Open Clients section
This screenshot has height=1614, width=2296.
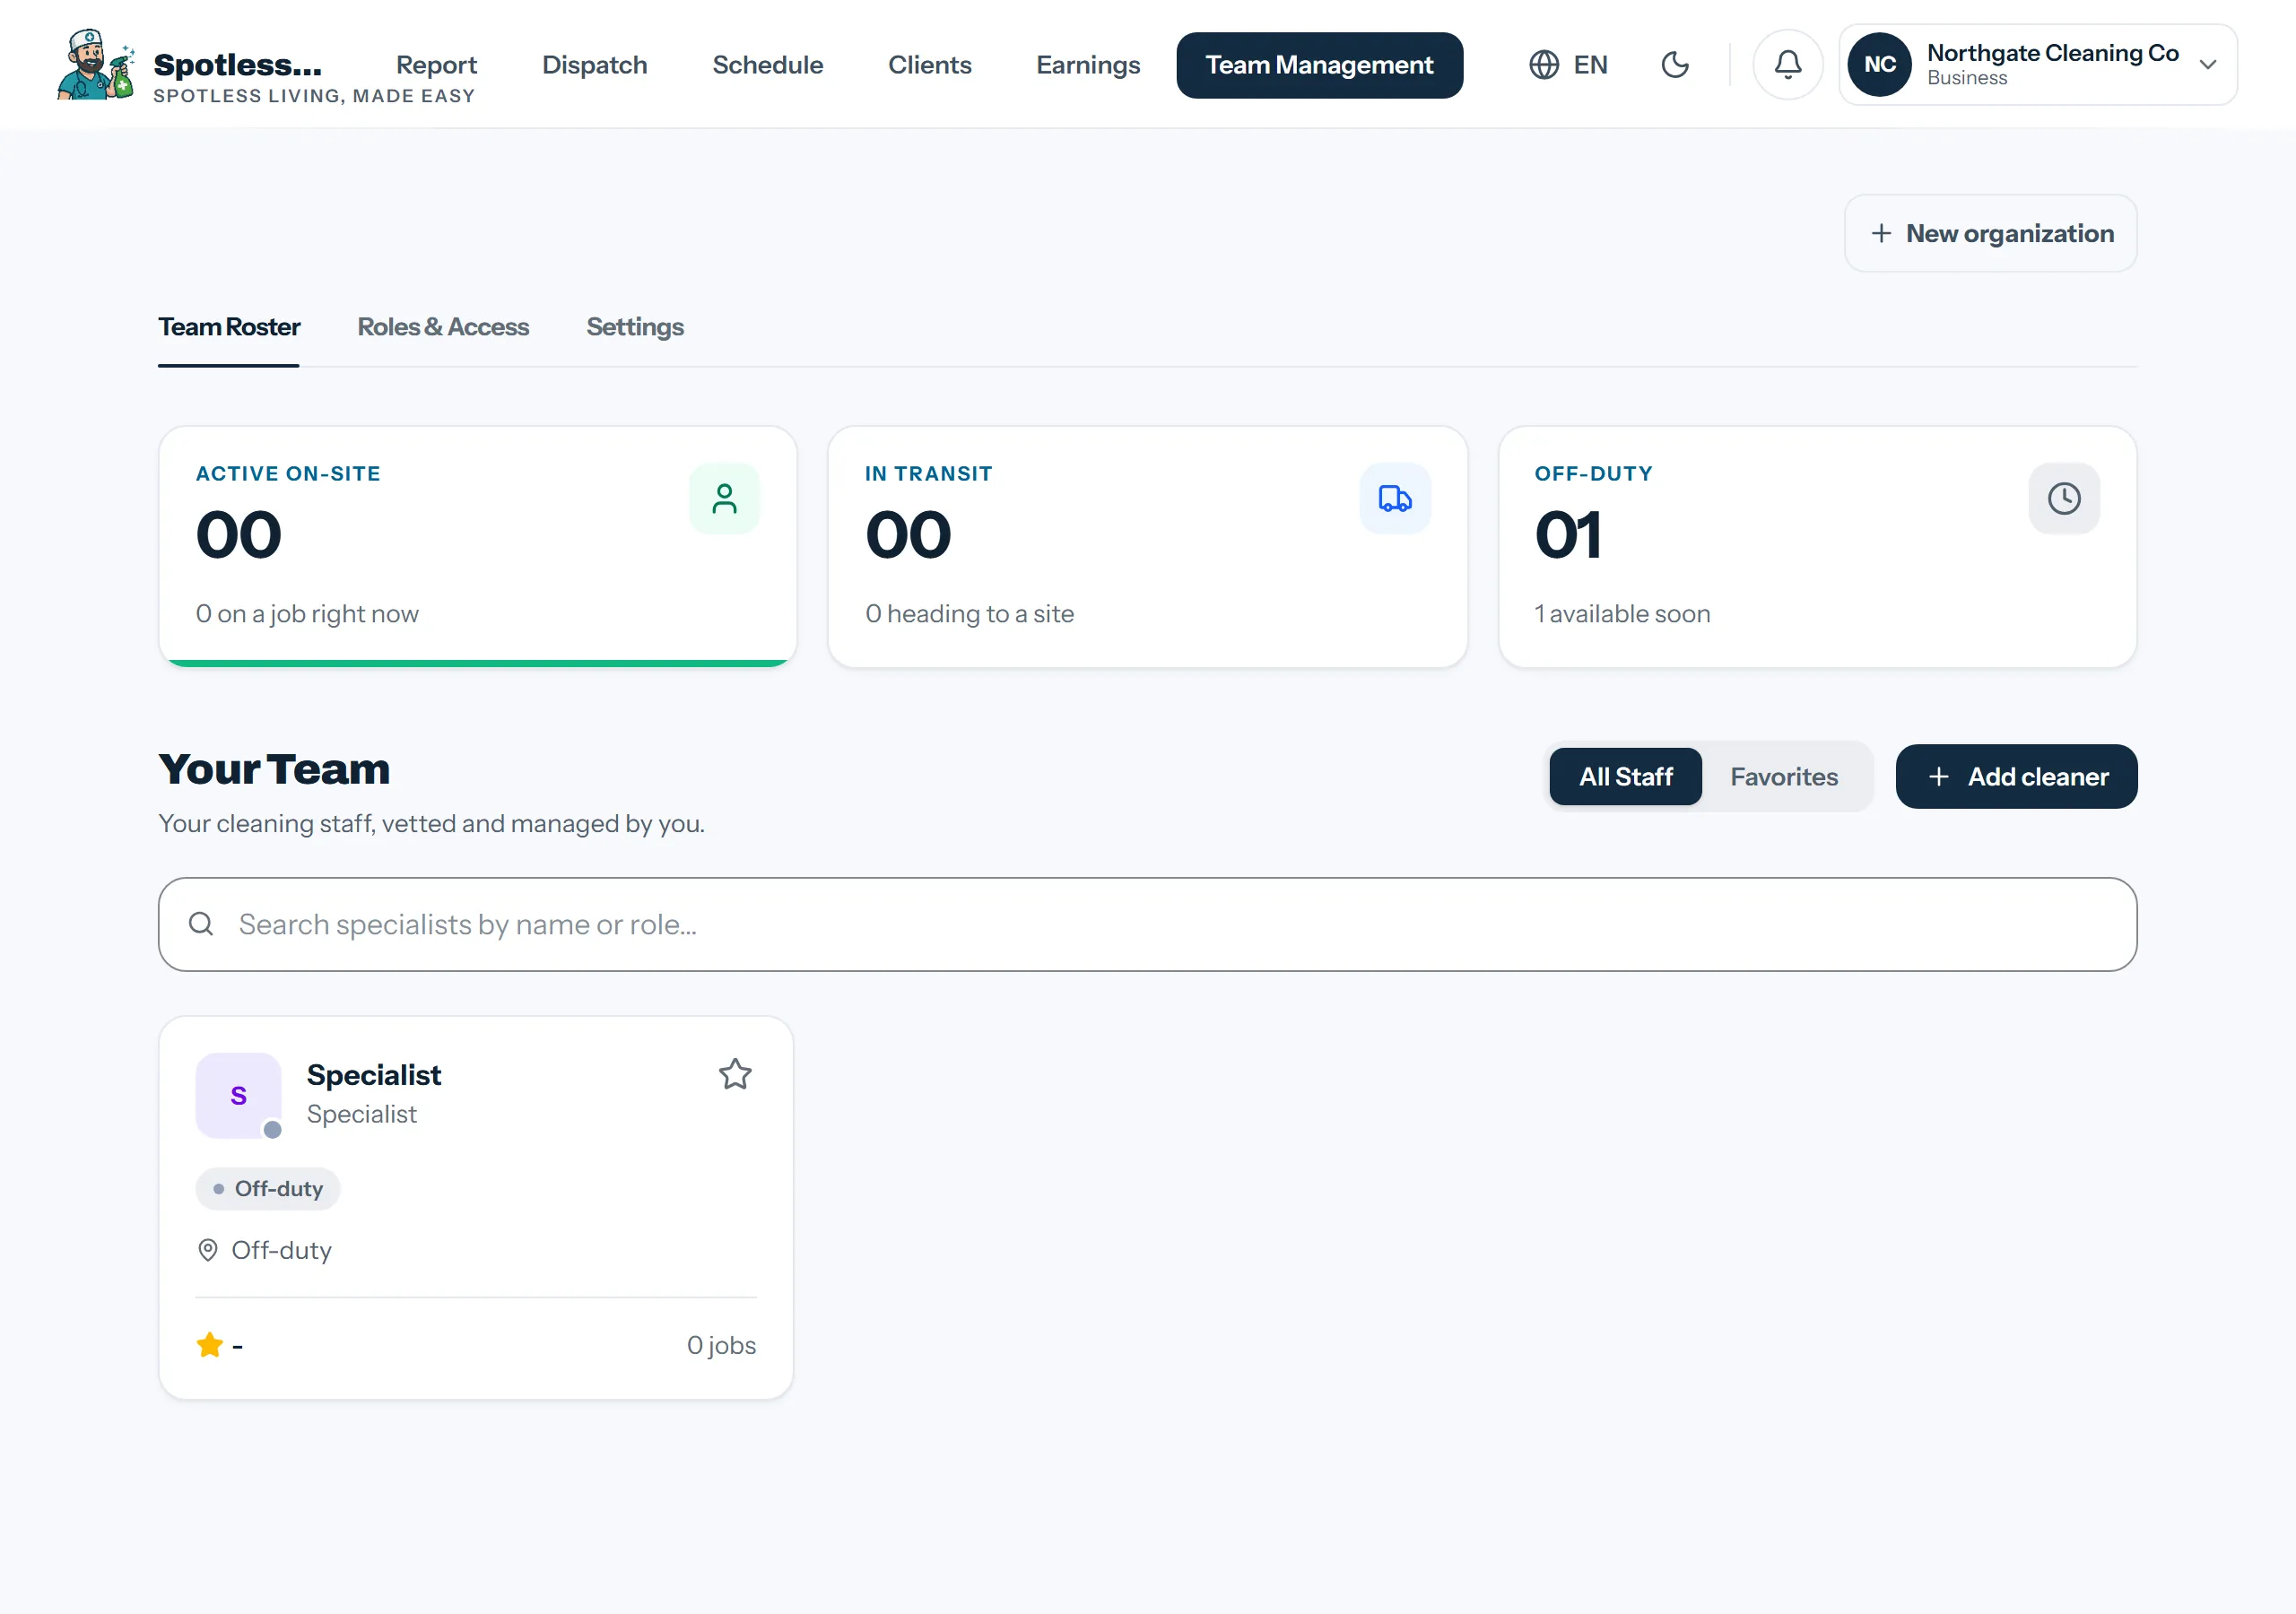tap(930, 65)
